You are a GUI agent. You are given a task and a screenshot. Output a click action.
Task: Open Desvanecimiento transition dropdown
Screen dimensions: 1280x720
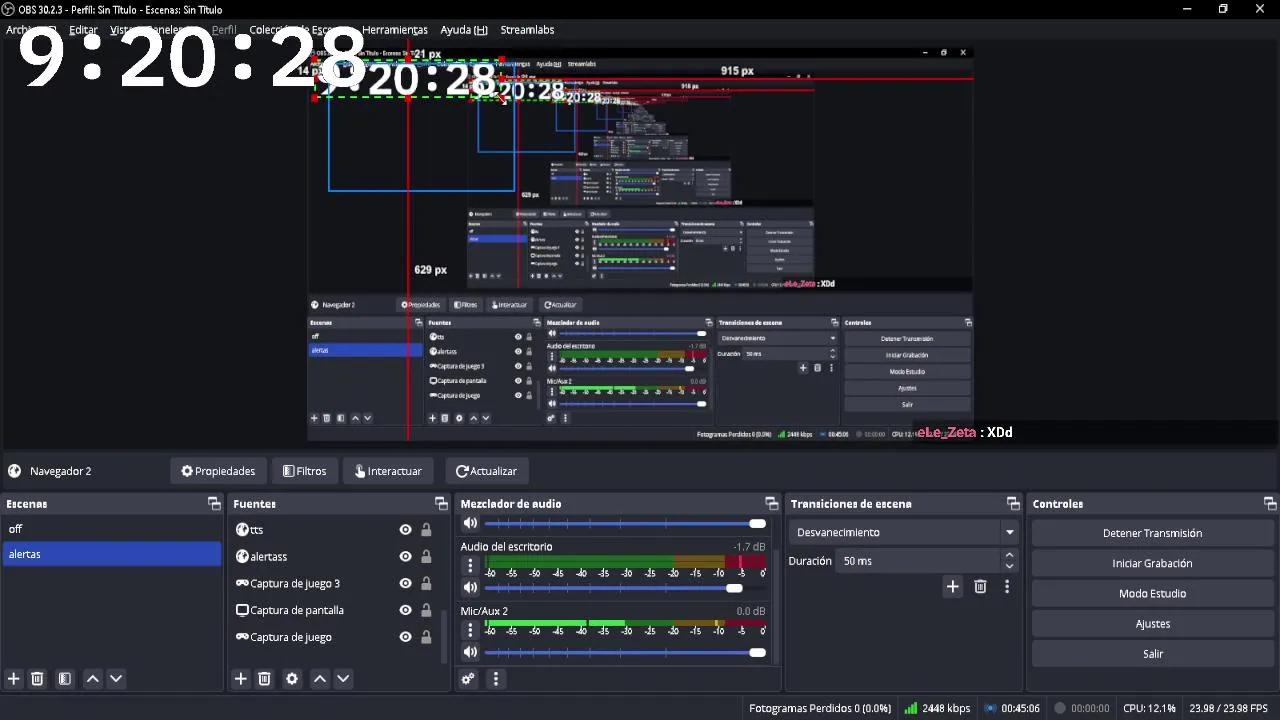[x=903, y=533]
